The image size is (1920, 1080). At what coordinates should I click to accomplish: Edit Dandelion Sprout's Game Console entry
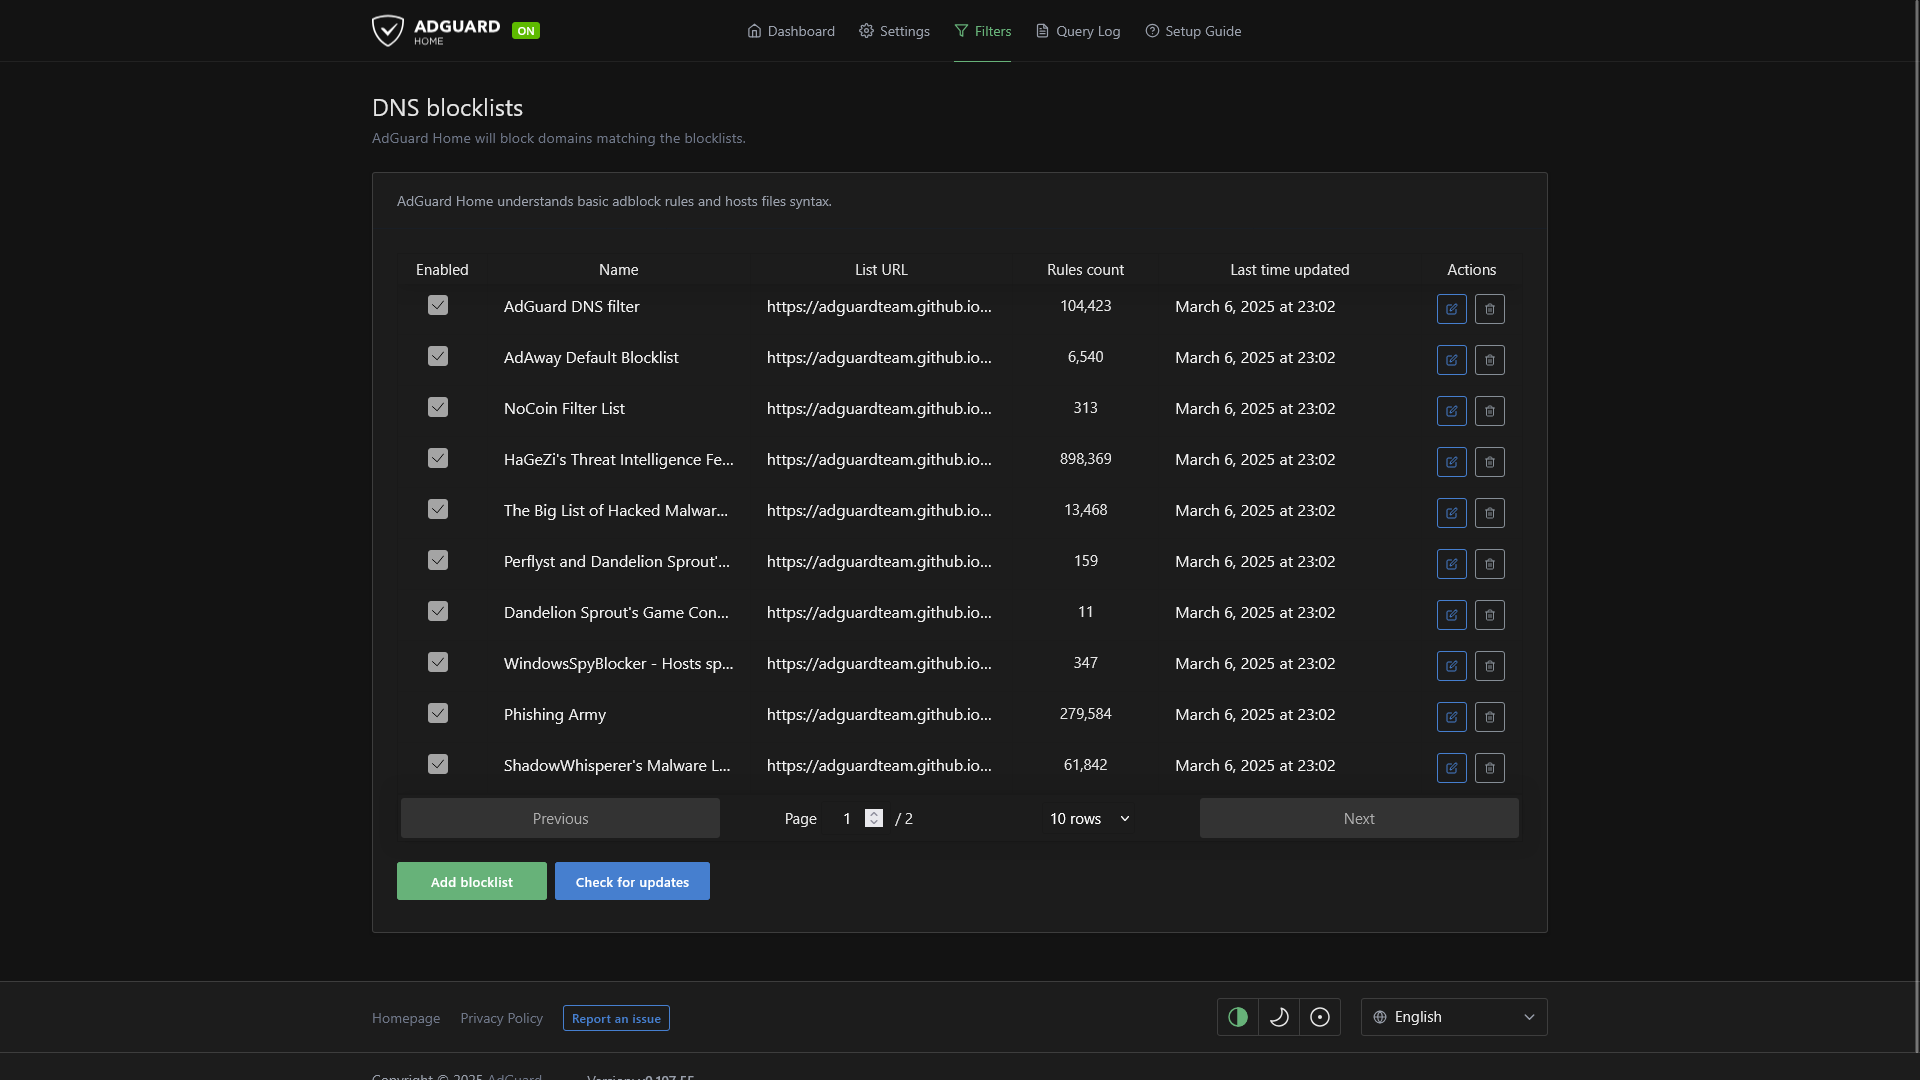coord(1451,615)
